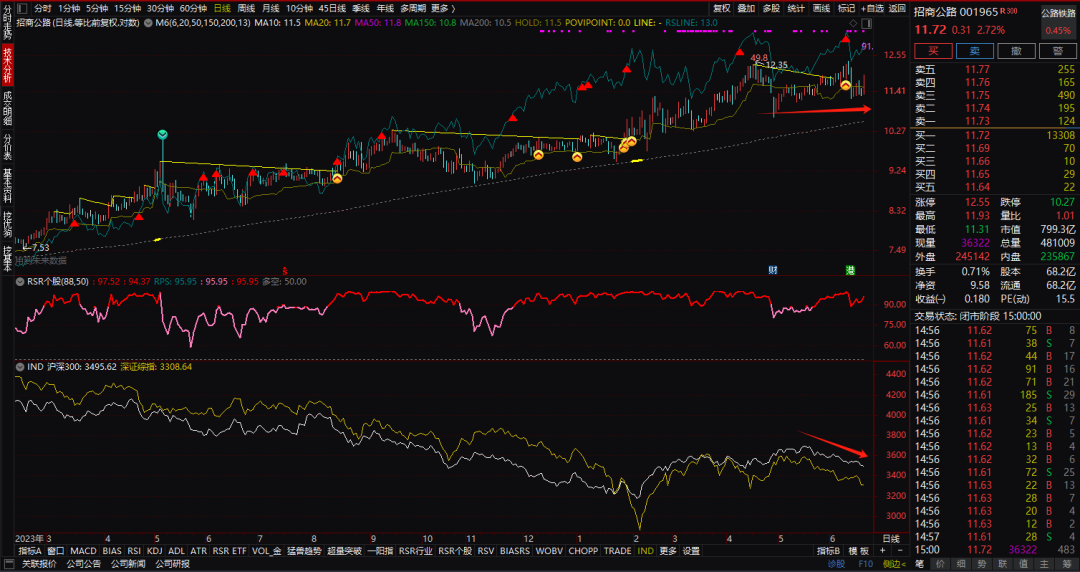The image size is (1080, 572).
Task: Select RSI indicator tab
Action: [x=134, y=551]
